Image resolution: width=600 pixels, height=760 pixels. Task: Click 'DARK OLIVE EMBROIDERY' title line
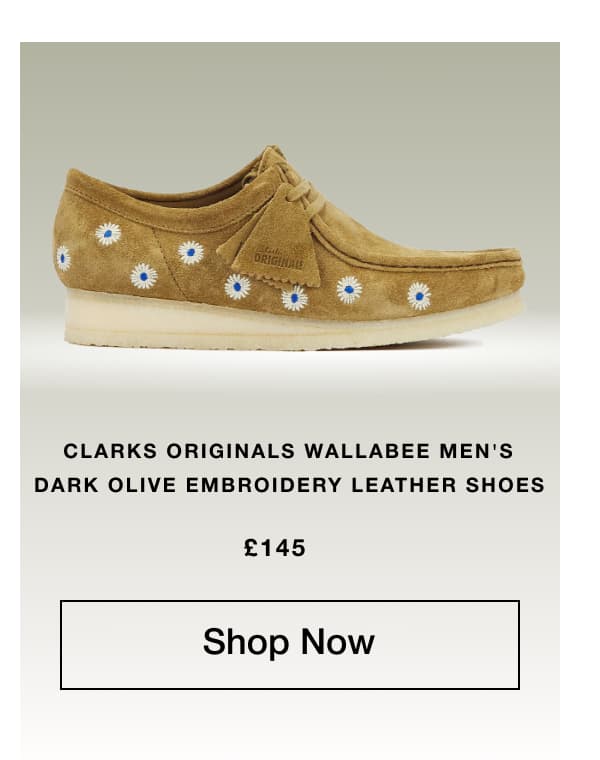[x=188, y=485]
